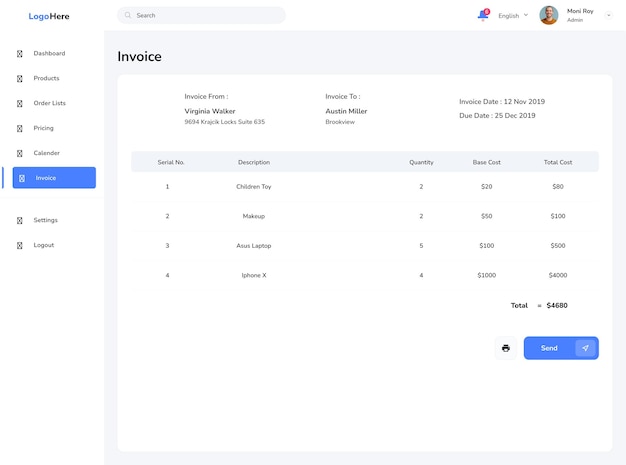The height and width of the screenshot is (465, 626).
Task: Click the Base Cost column header
Action: (x=487, y=162)
